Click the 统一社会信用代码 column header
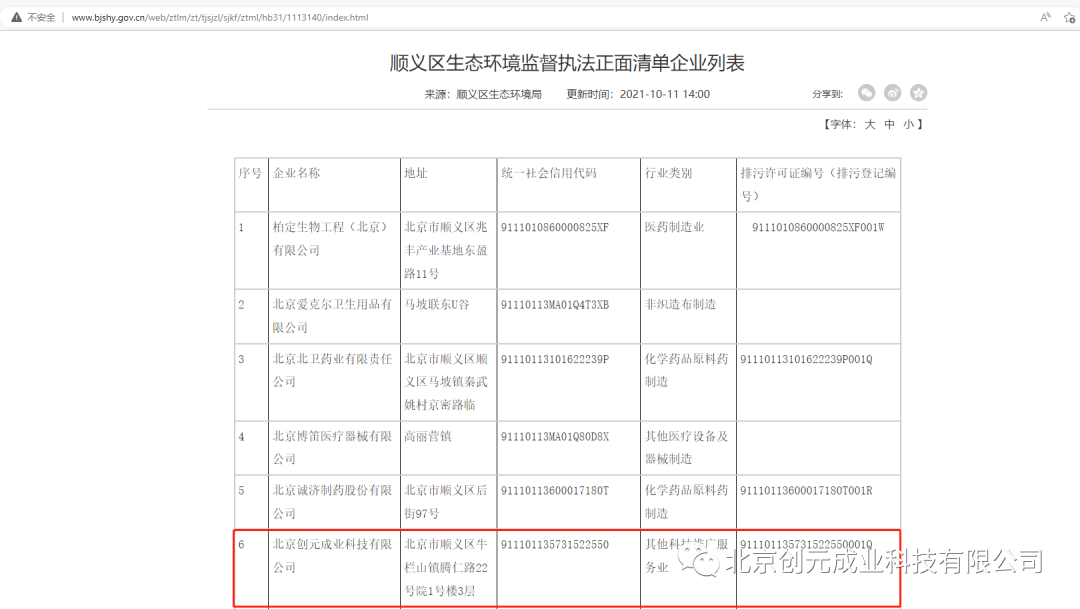 tap(548, 173)
